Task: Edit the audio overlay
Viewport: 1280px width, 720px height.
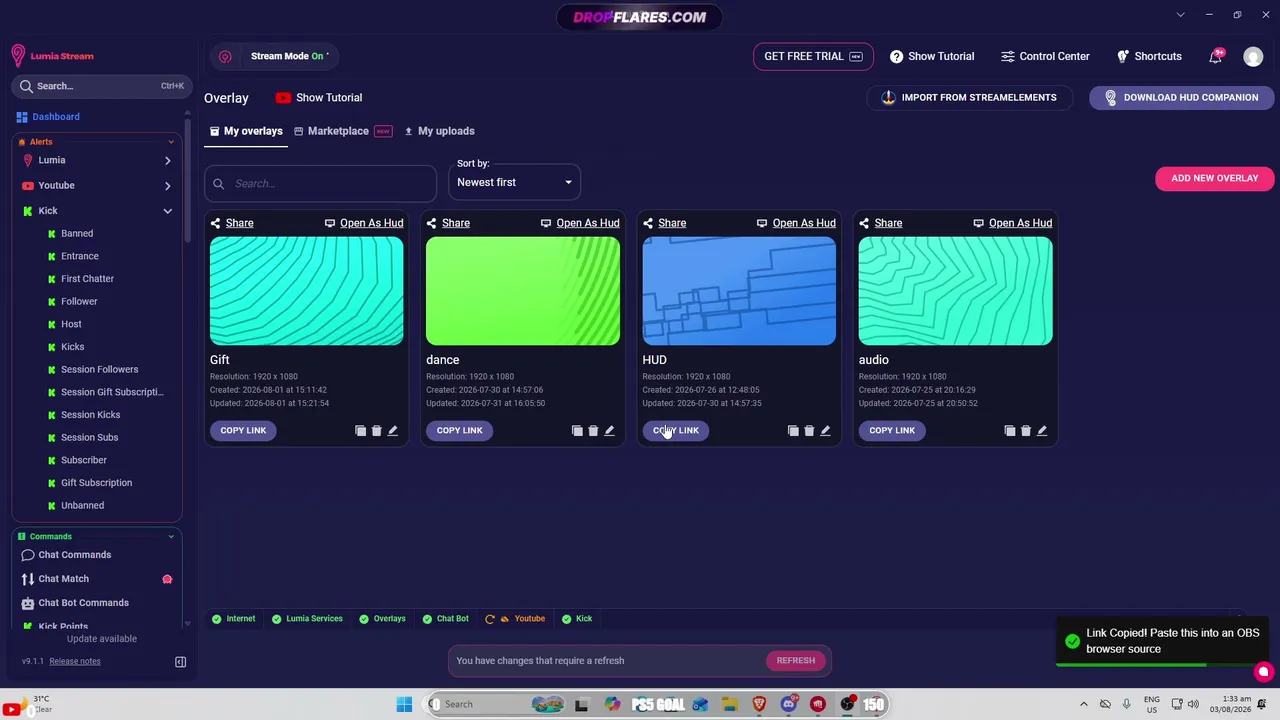Action: coord(1042,431)
